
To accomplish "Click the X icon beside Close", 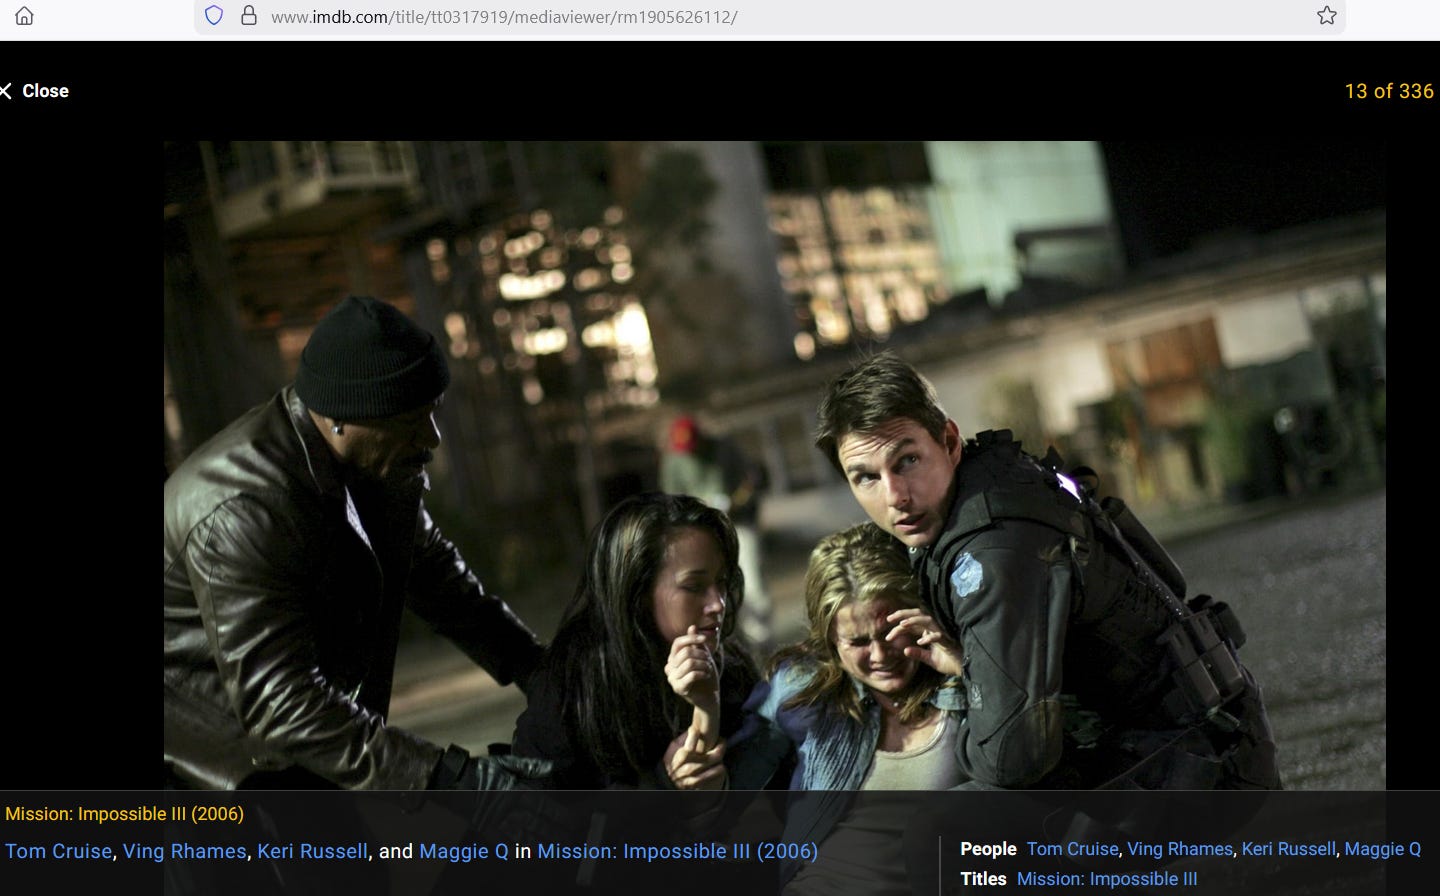I will [6, 91].
